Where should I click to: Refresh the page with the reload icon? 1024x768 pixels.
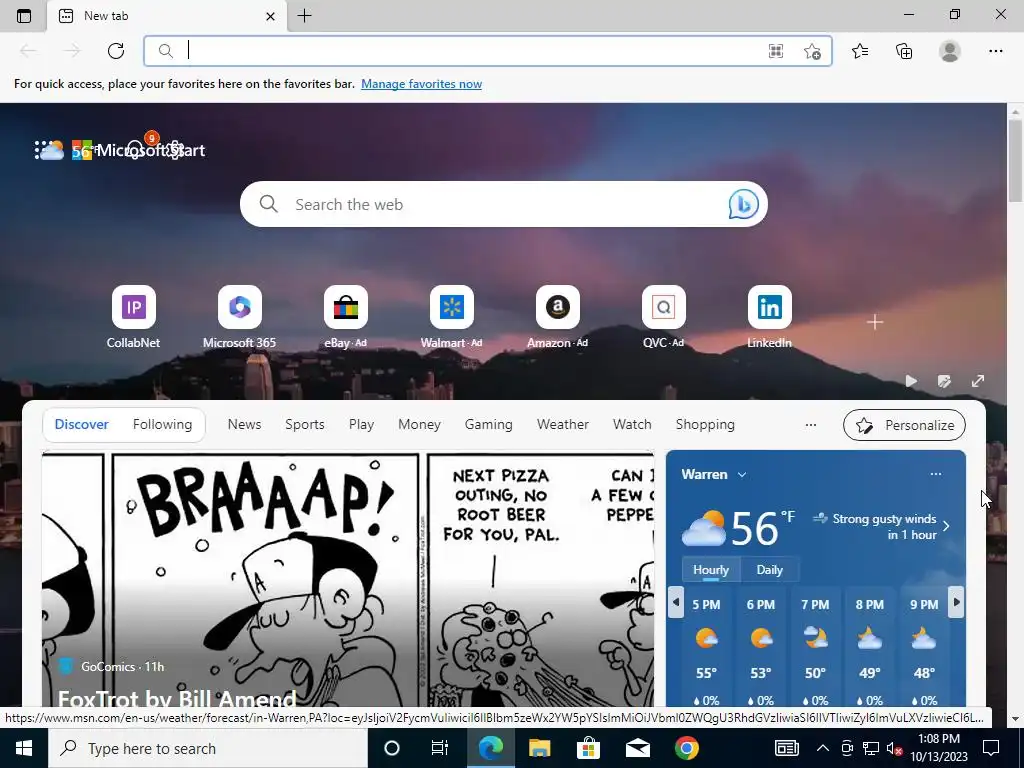pos(116,51)
